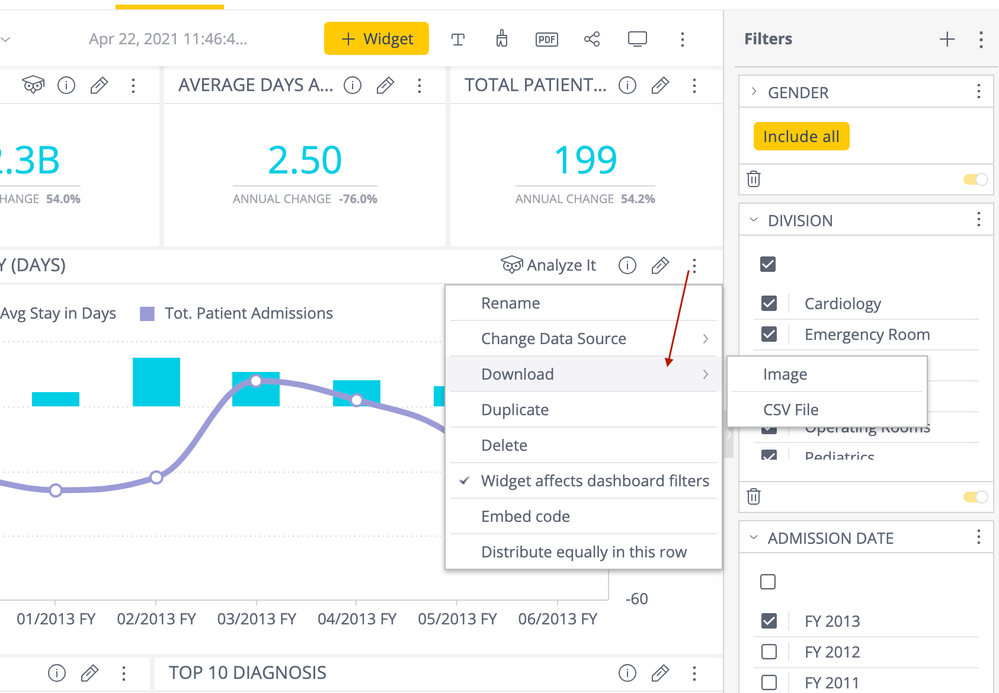Image resolution: width=999 pixels, height=693 pixels.
Task: Click the yellow Widget button
Action: (x=377, y=39)
